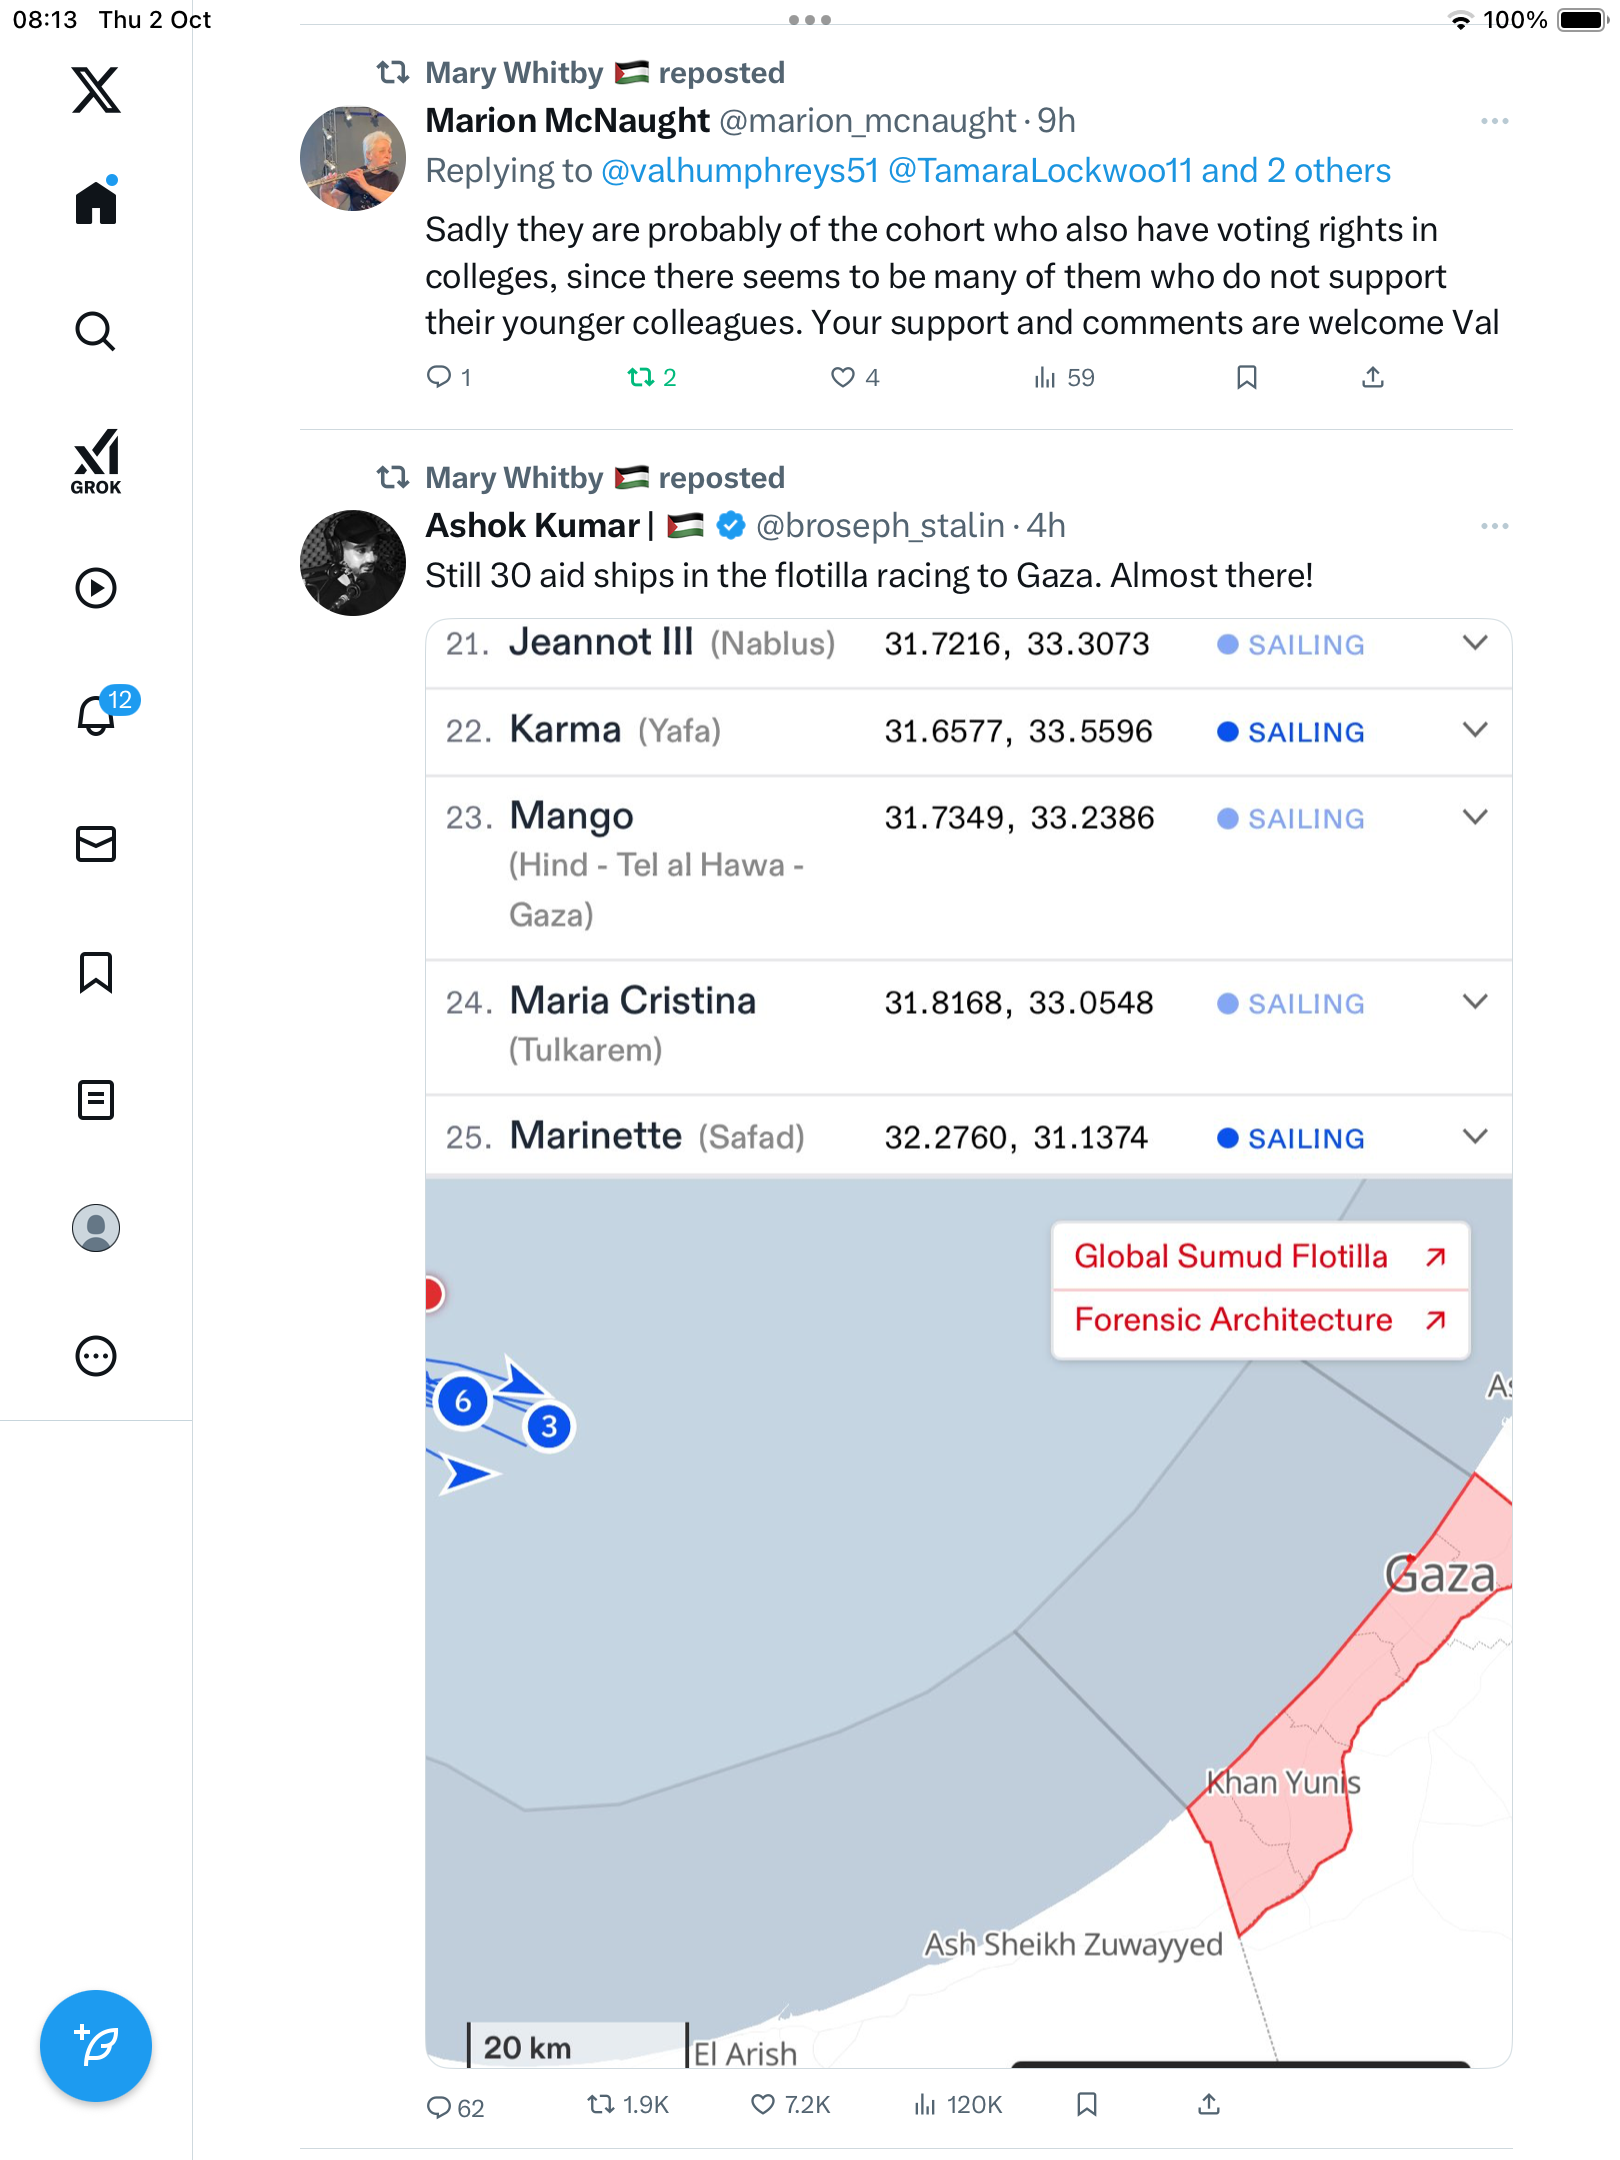The height and width of the screenshot is (2160, 1620).
Task: Expand the Marinette (Safad) ship row
Action: point(1475,1137)
